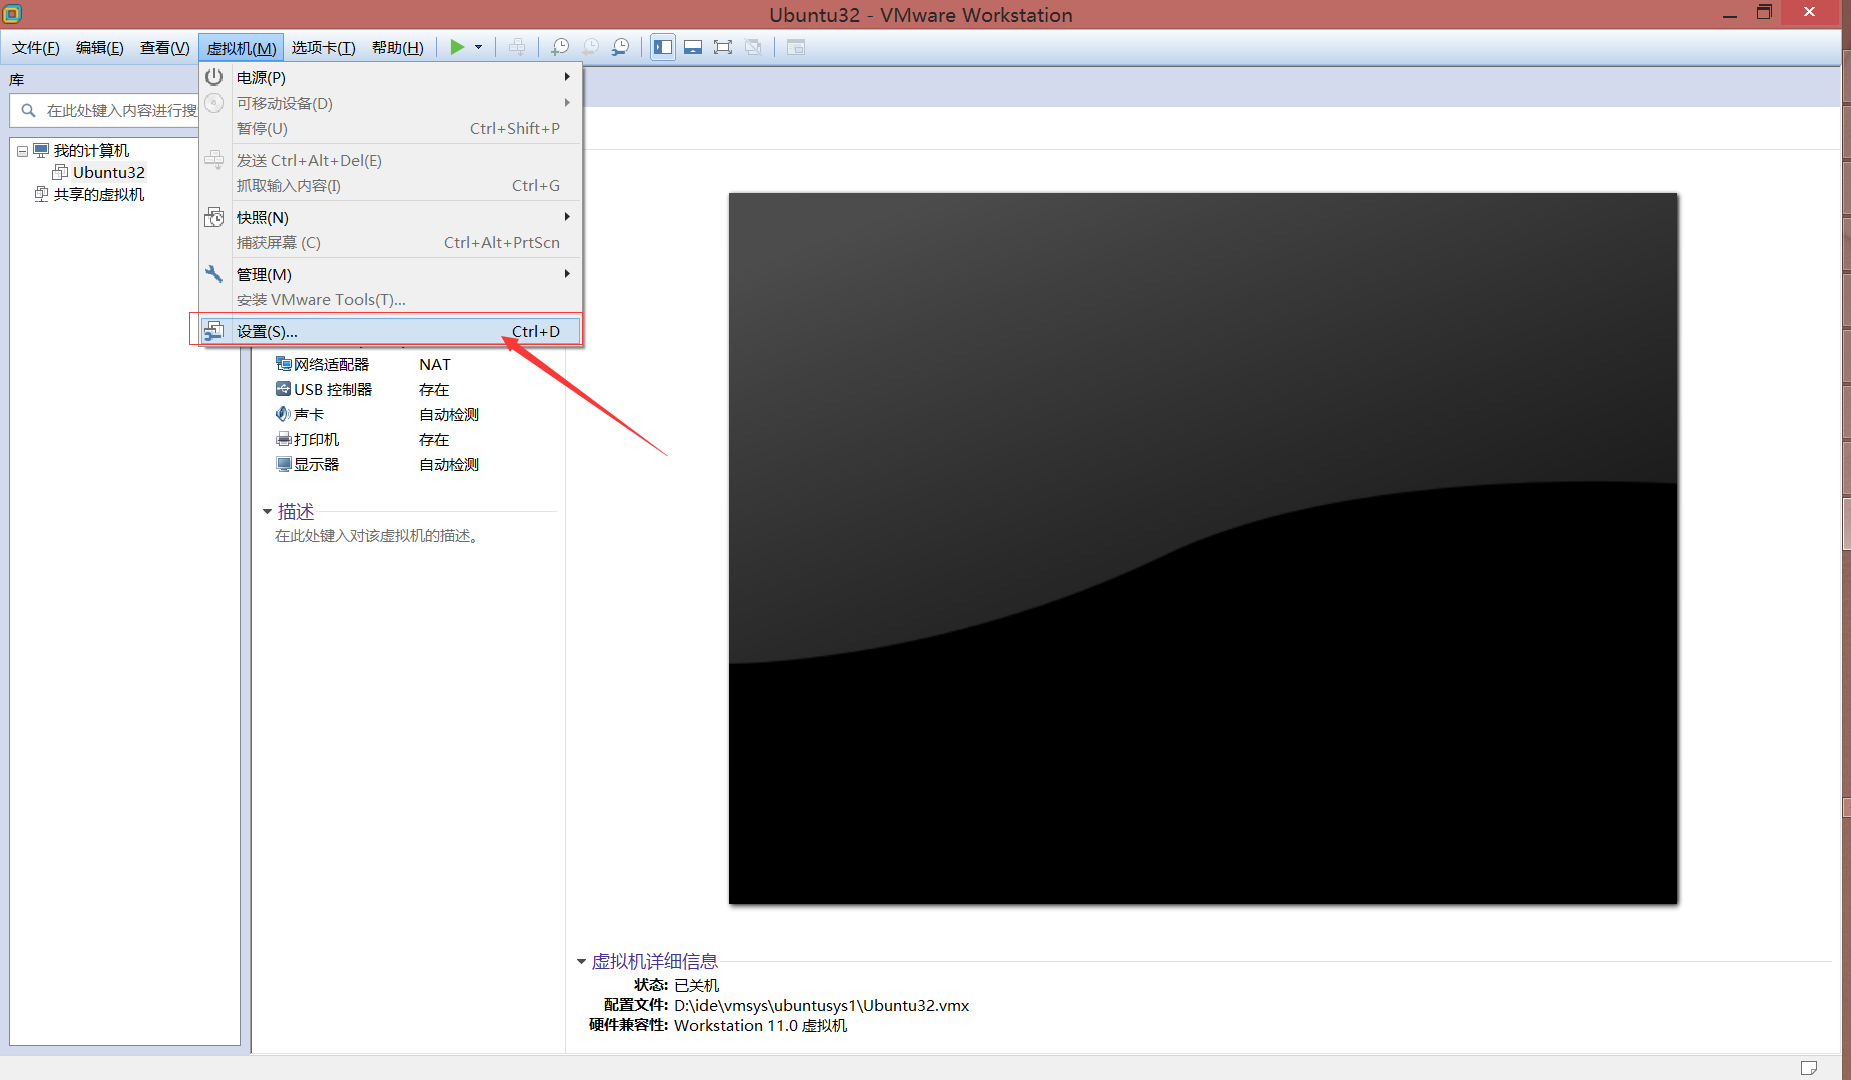Click the search magnifier icon in library

[x=28, y=111]
